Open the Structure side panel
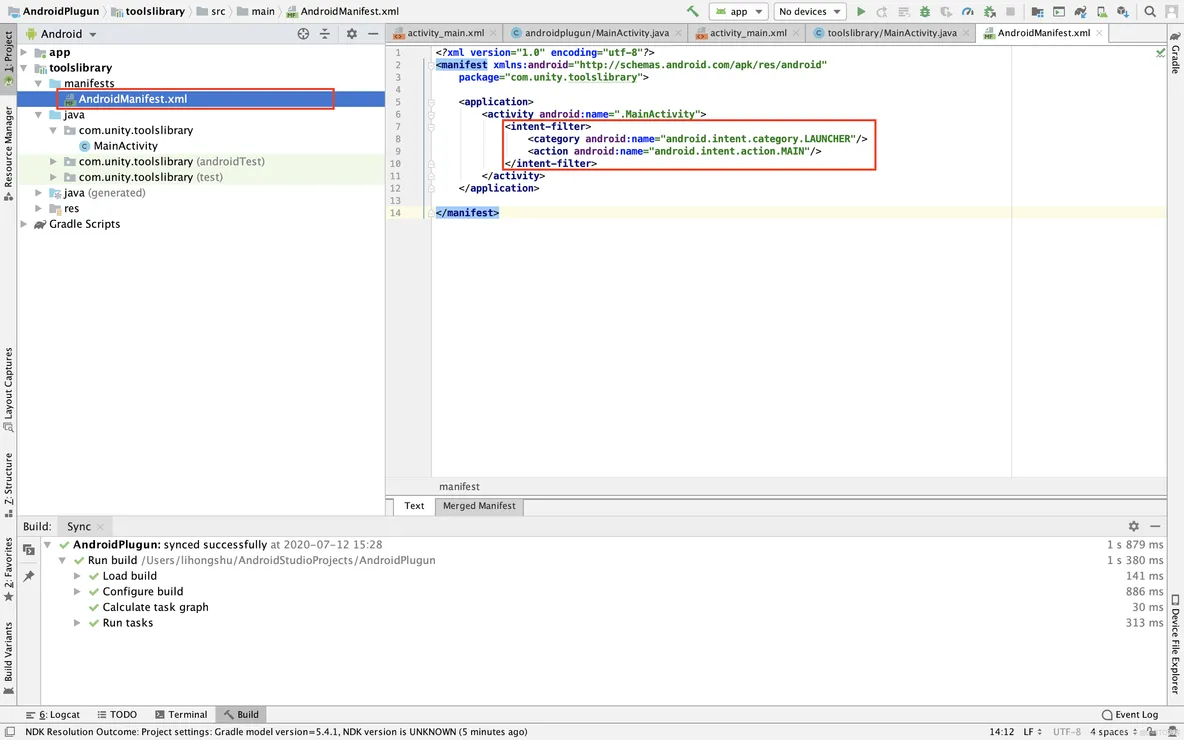Image resolution: width=1184 pixels, height=740 pixels. [x=8, y=484]
